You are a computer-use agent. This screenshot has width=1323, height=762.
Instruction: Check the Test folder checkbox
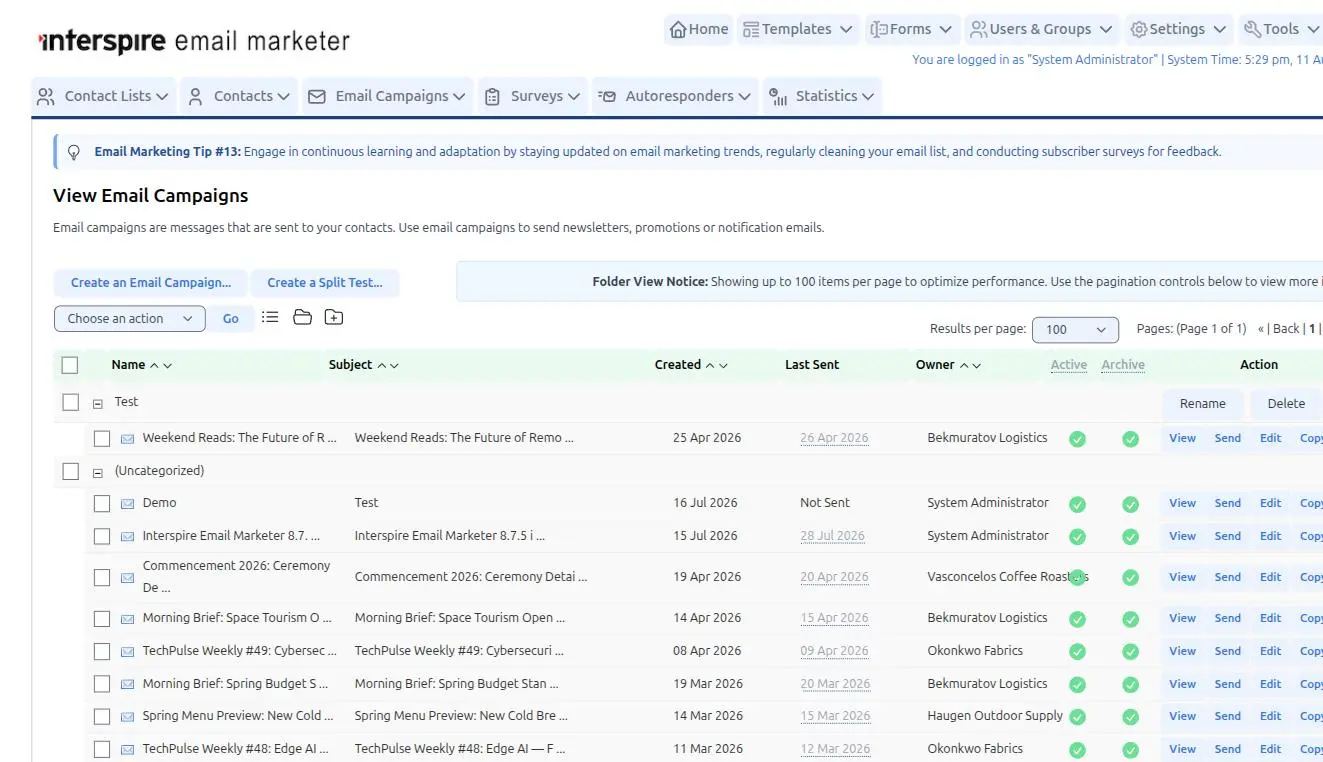click(70, 402)
